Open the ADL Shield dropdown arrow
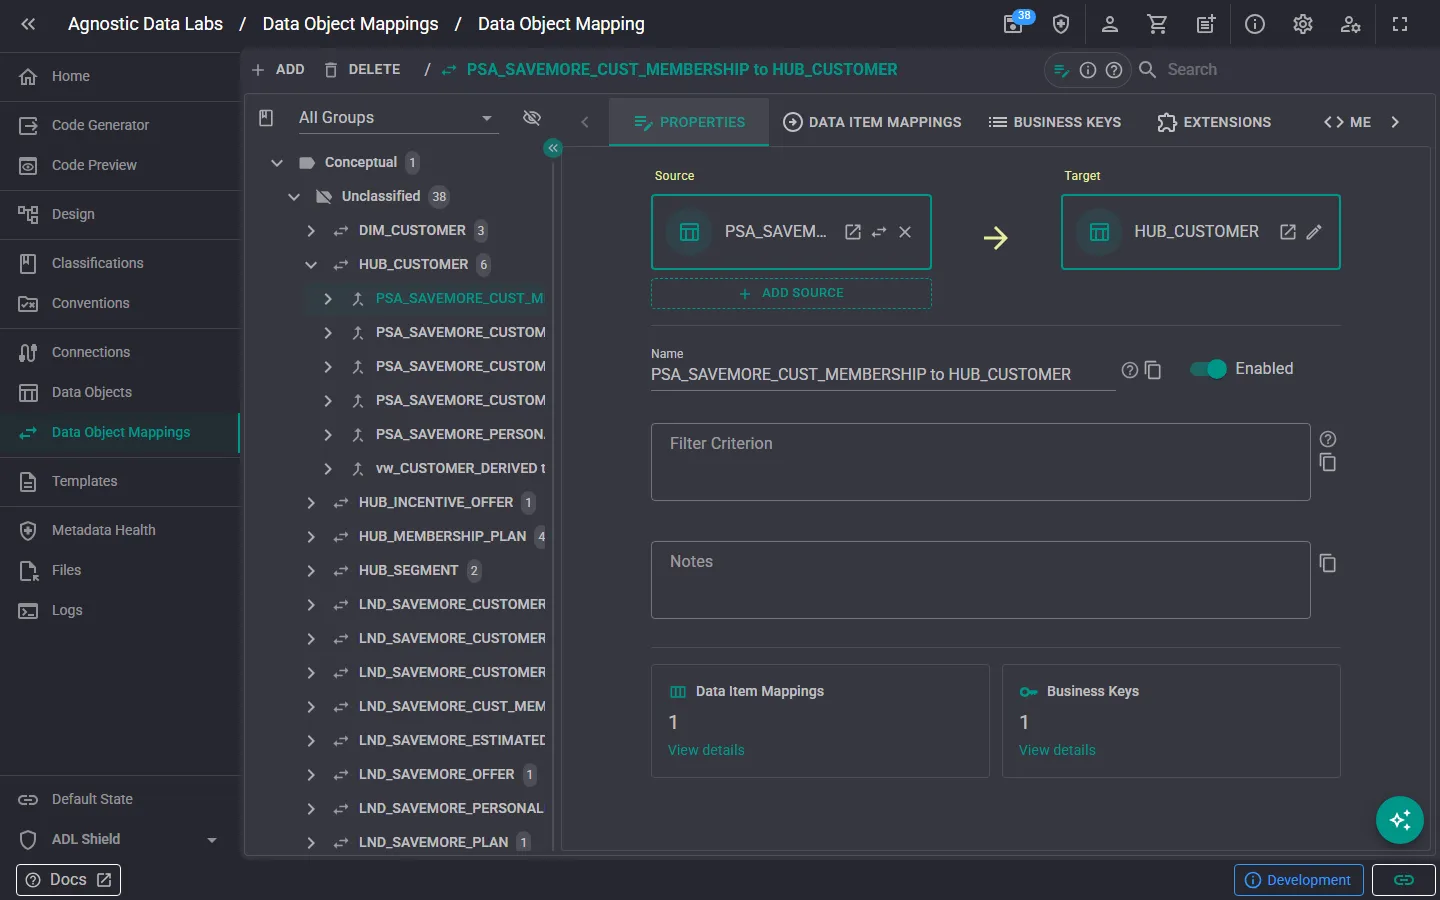1440x900 pixels. pos(212,840)
